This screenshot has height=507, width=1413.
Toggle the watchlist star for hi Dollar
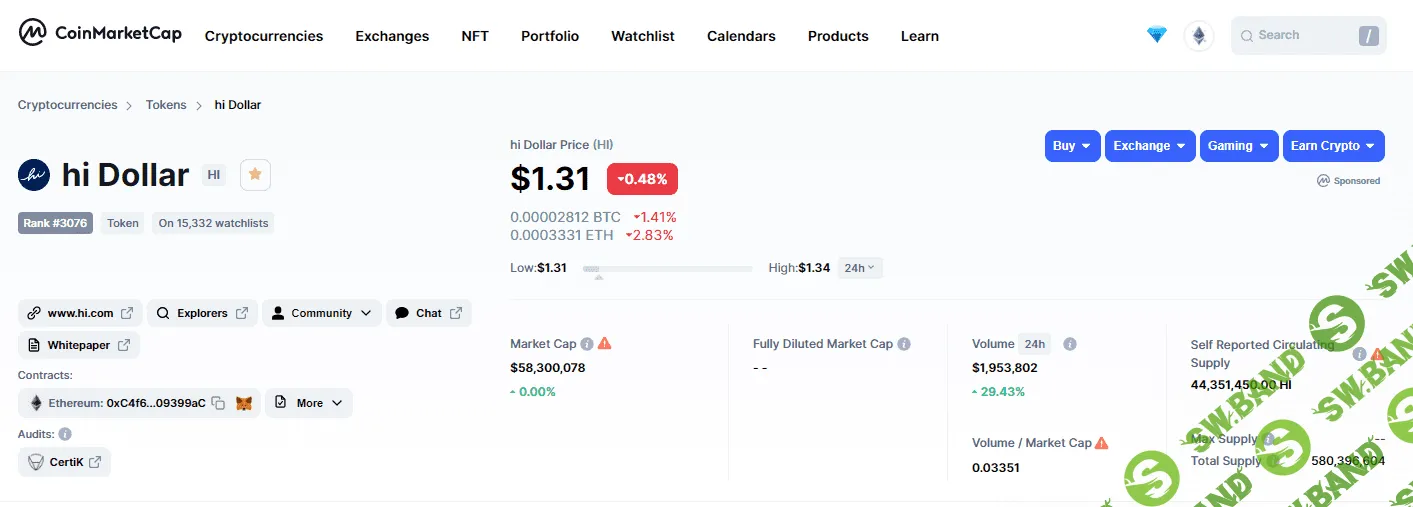(x=255, y=174)
